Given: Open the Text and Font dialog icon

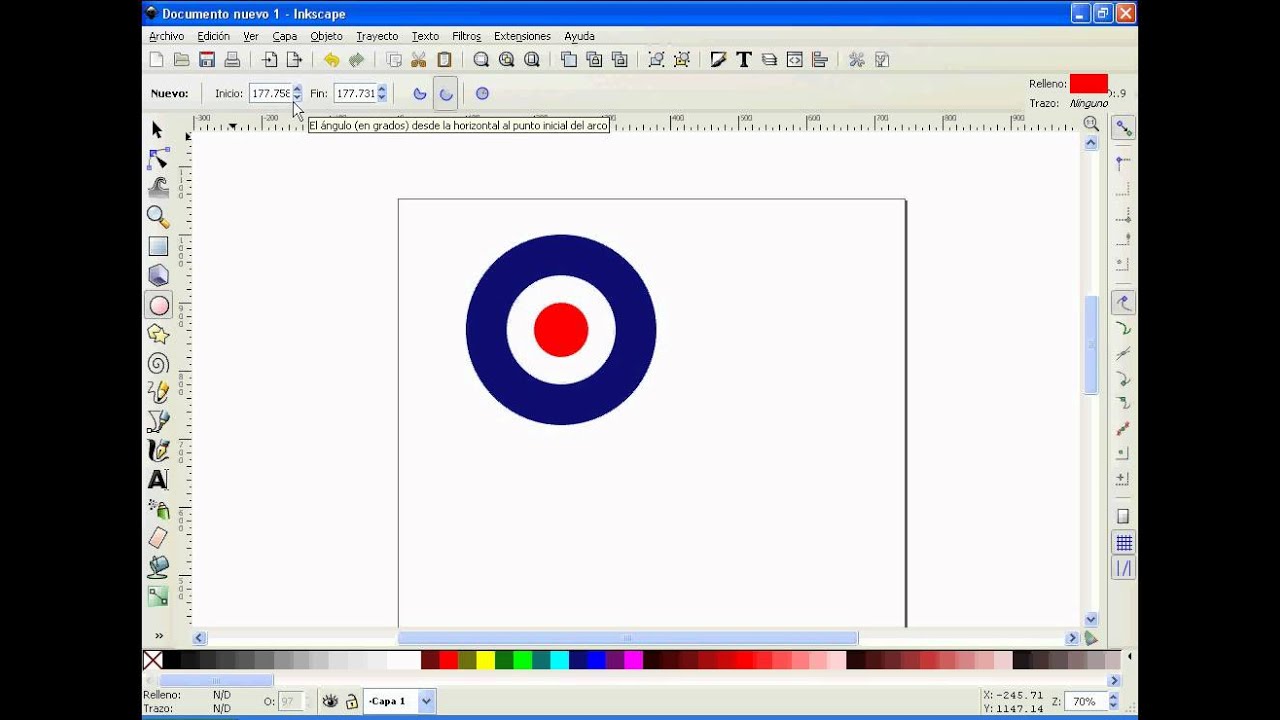Looking at the screenshot, I should click(x=743, y=60).
